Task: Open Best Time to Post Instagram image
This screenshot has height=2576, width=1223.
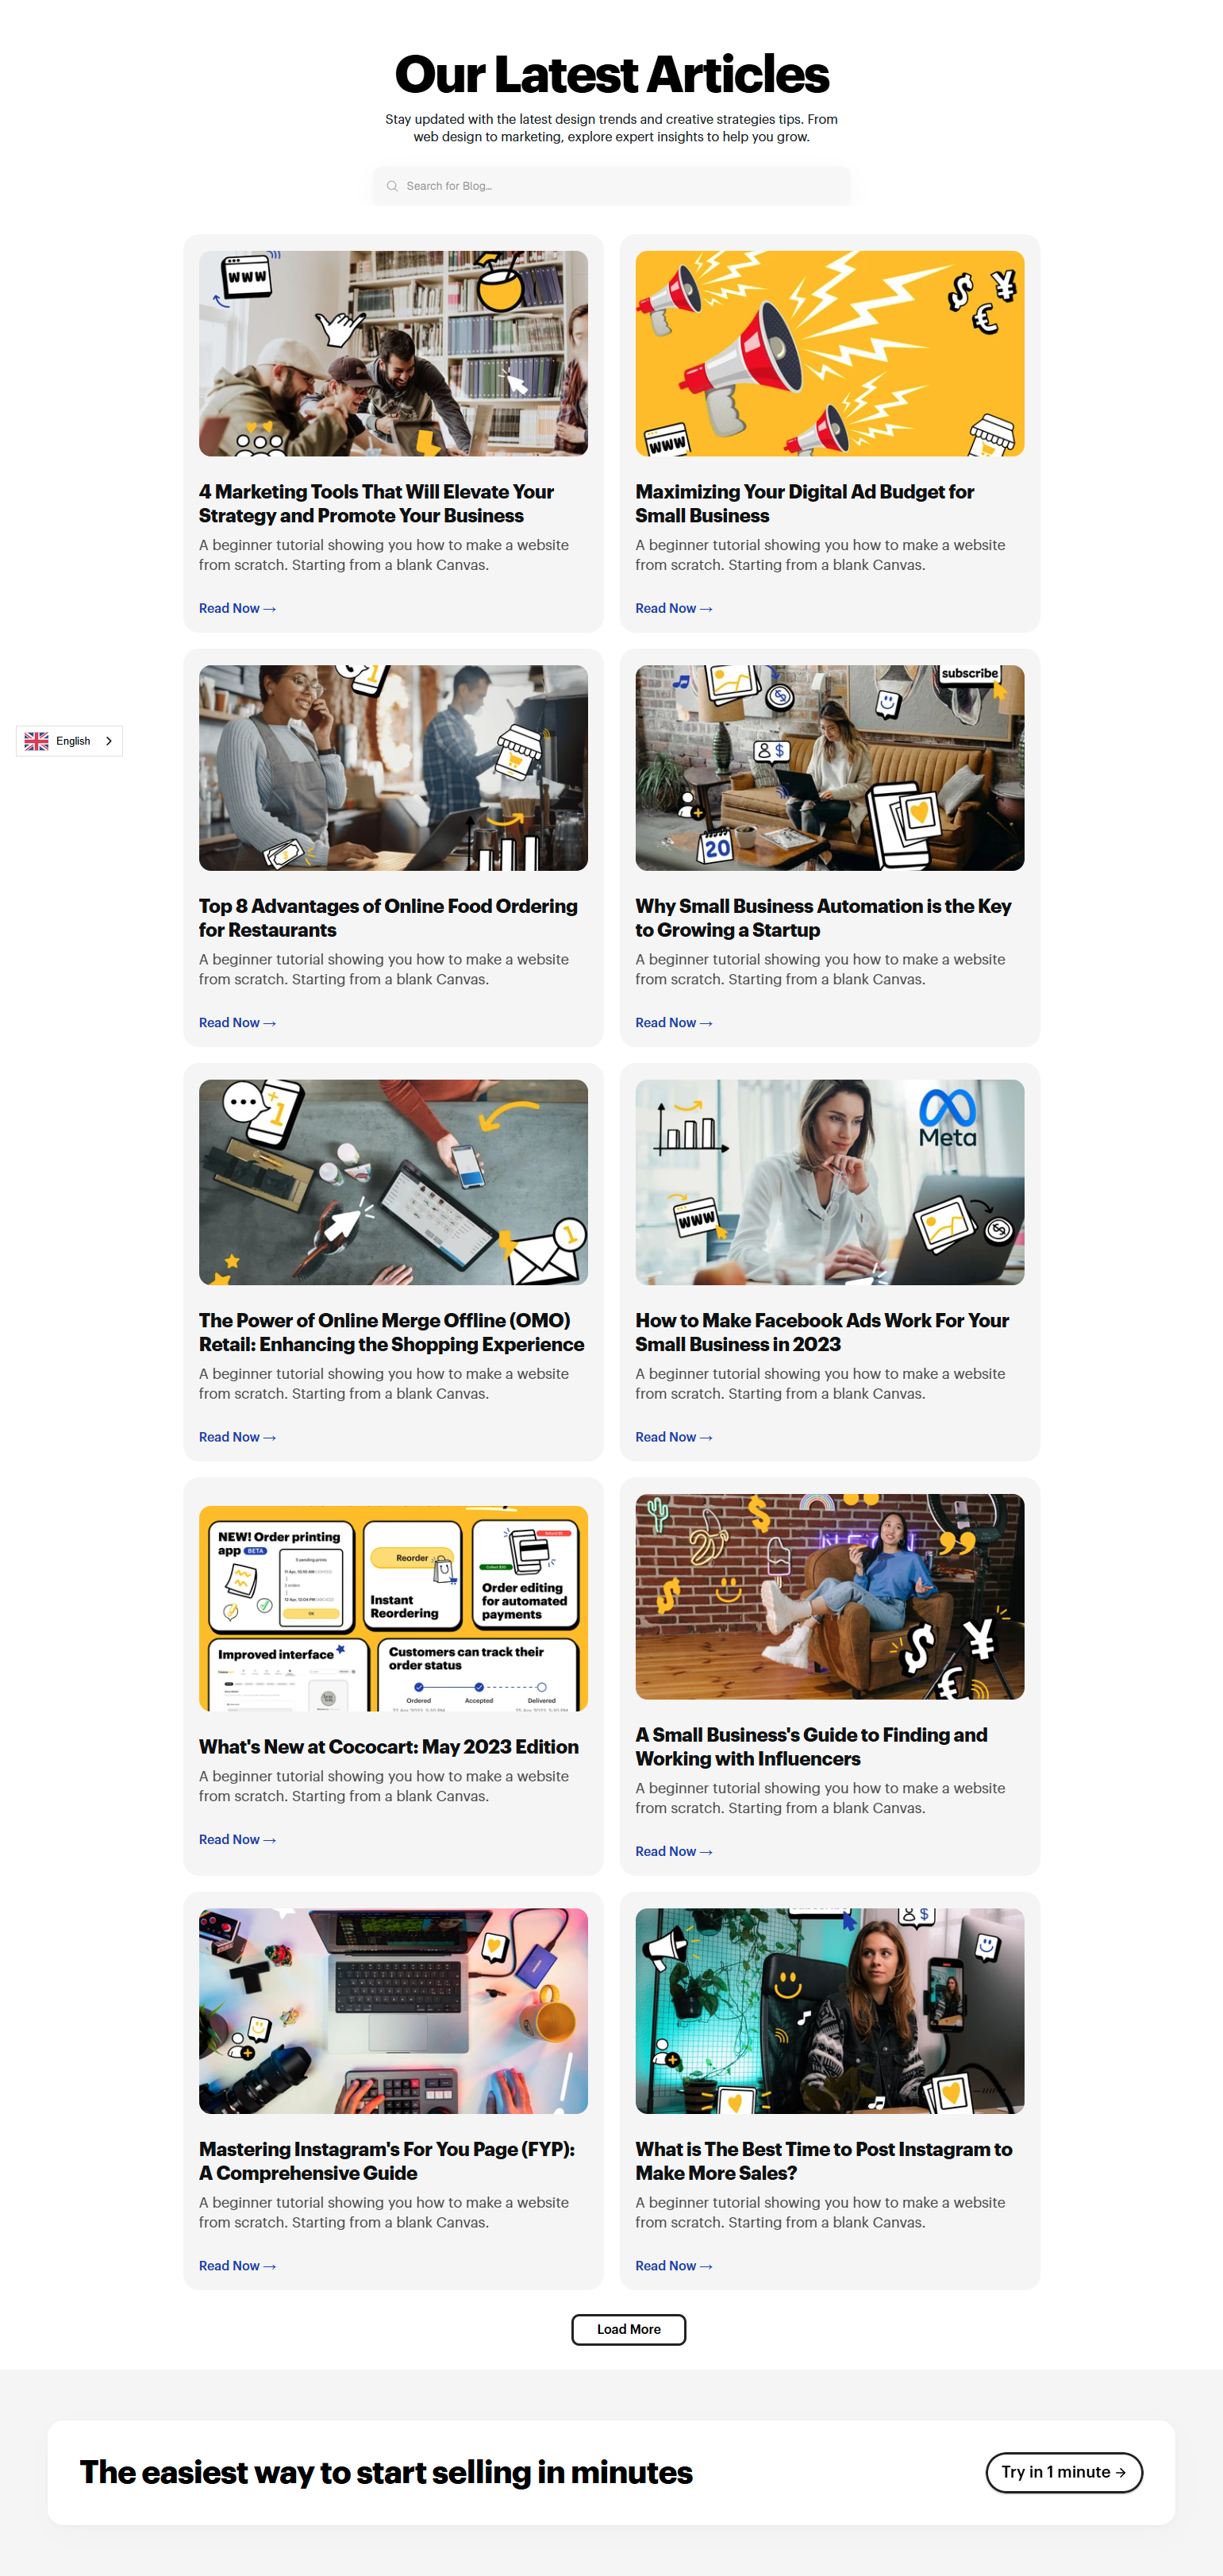Action: (829, 2011)
